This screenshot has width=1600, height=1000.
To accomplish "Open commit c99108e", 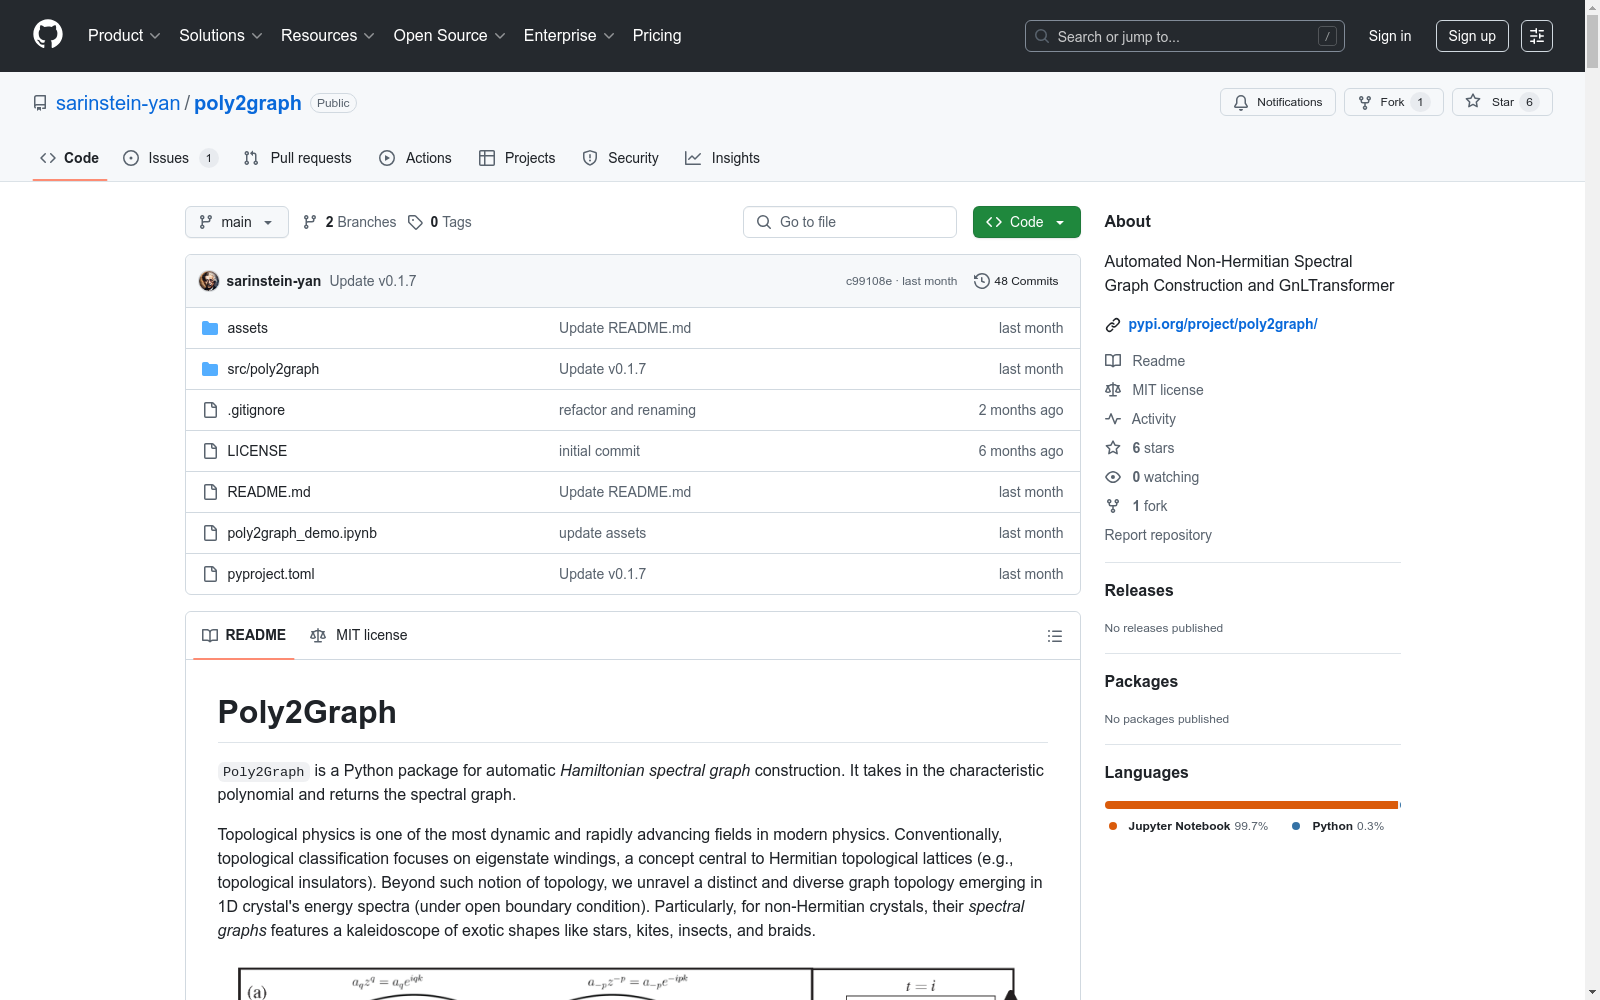I will pyautogui.click(x=869, y=281).
